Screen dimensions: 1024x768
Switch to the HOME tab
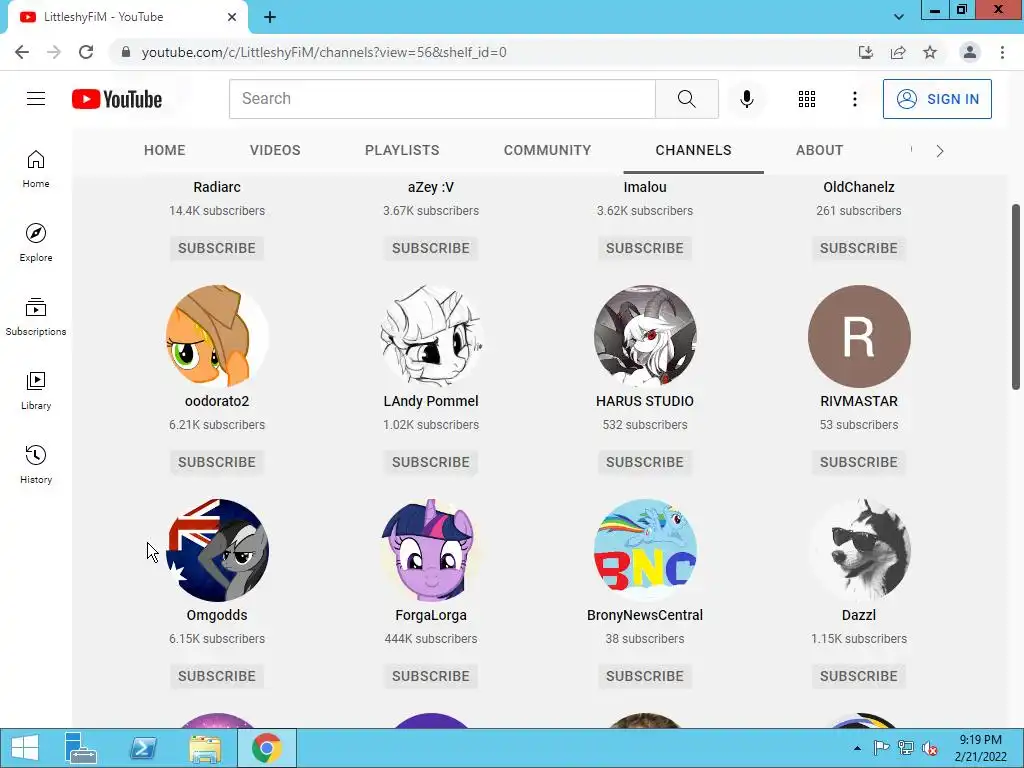point(165,150)
